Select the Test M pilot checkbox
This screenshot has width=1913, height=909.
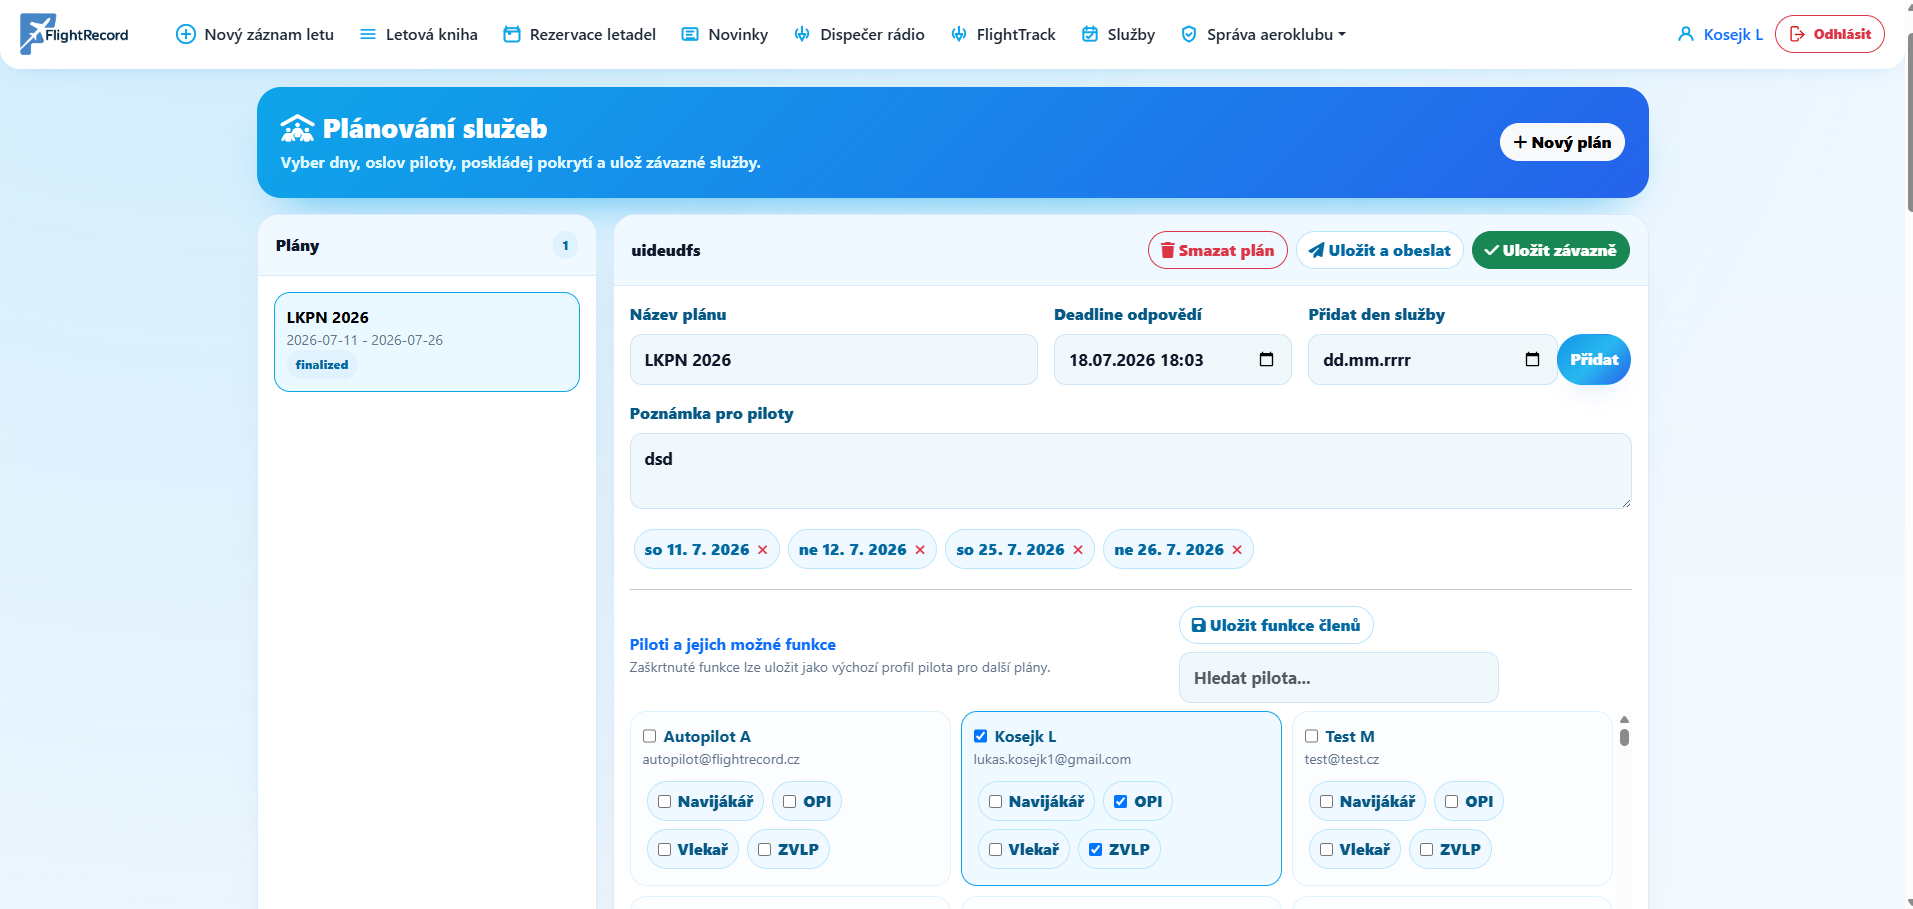tap(1312, 736)
